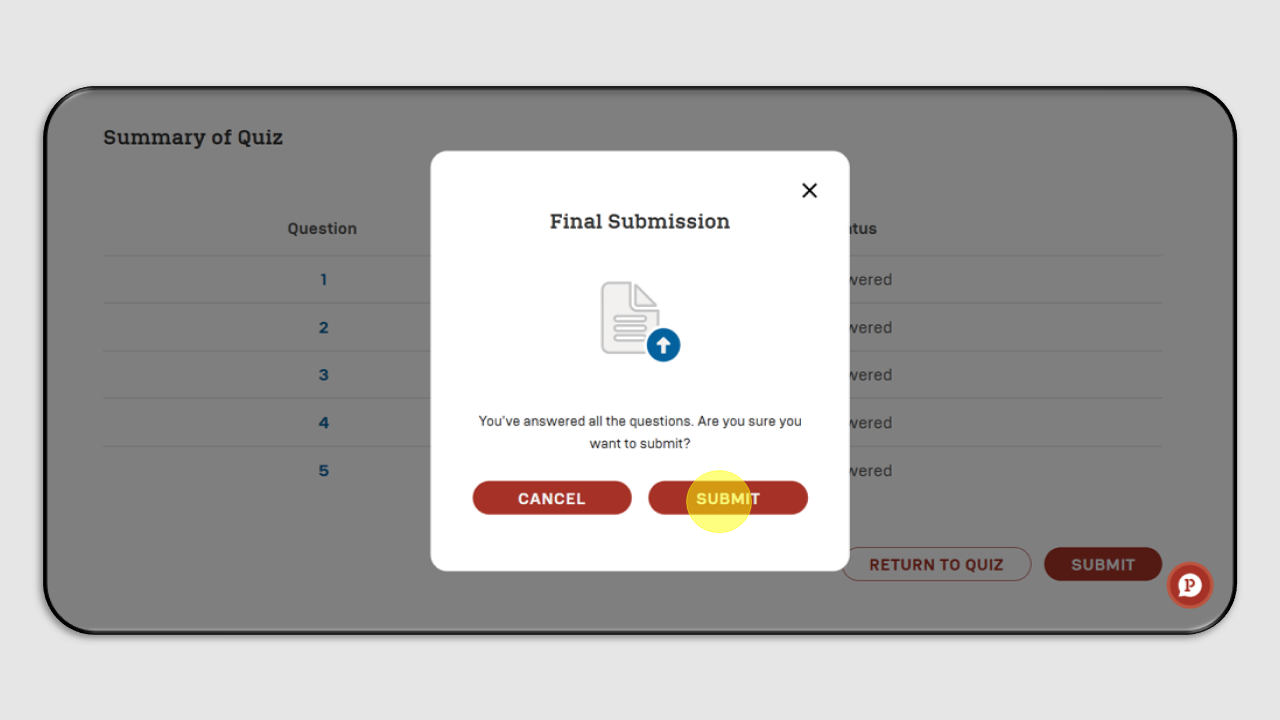Image resolution: width=1280 pixels, height=720 pixels.
Task: Open question 5 link
Action: (x=323, y=471)
